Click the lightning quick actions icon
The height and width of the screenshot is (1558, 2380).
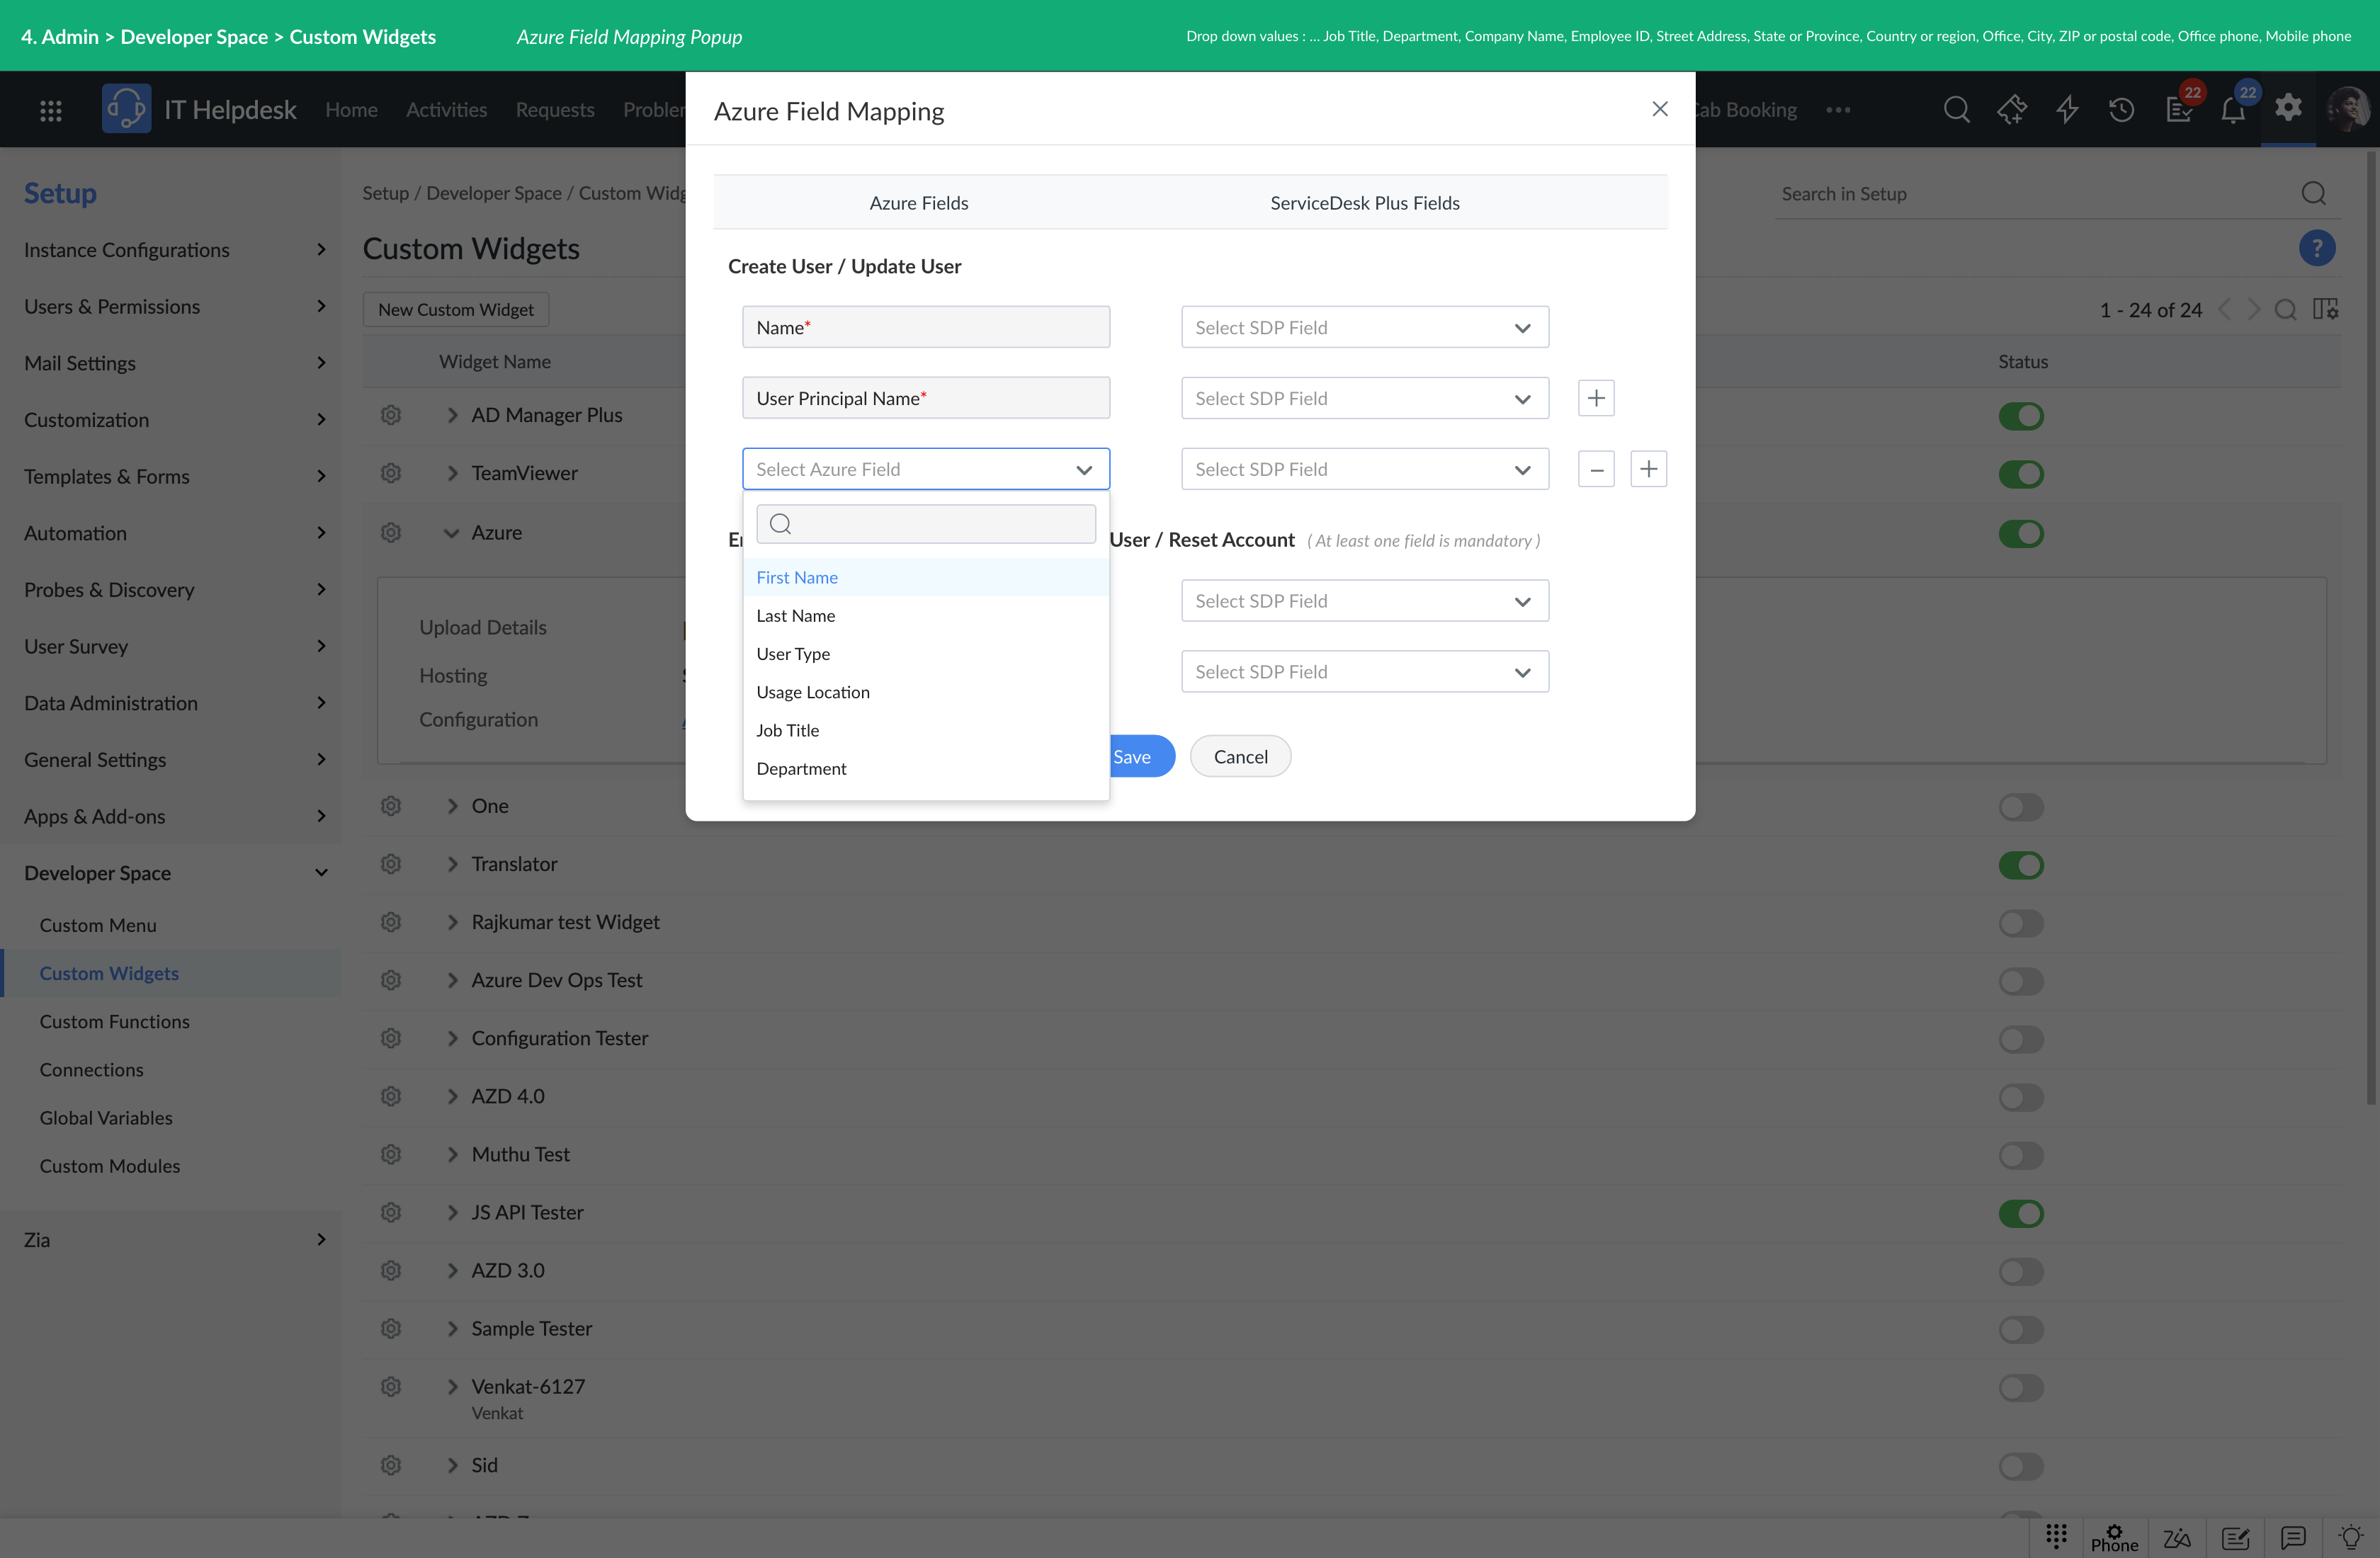pyautogui.click(x=2067, y=109)
